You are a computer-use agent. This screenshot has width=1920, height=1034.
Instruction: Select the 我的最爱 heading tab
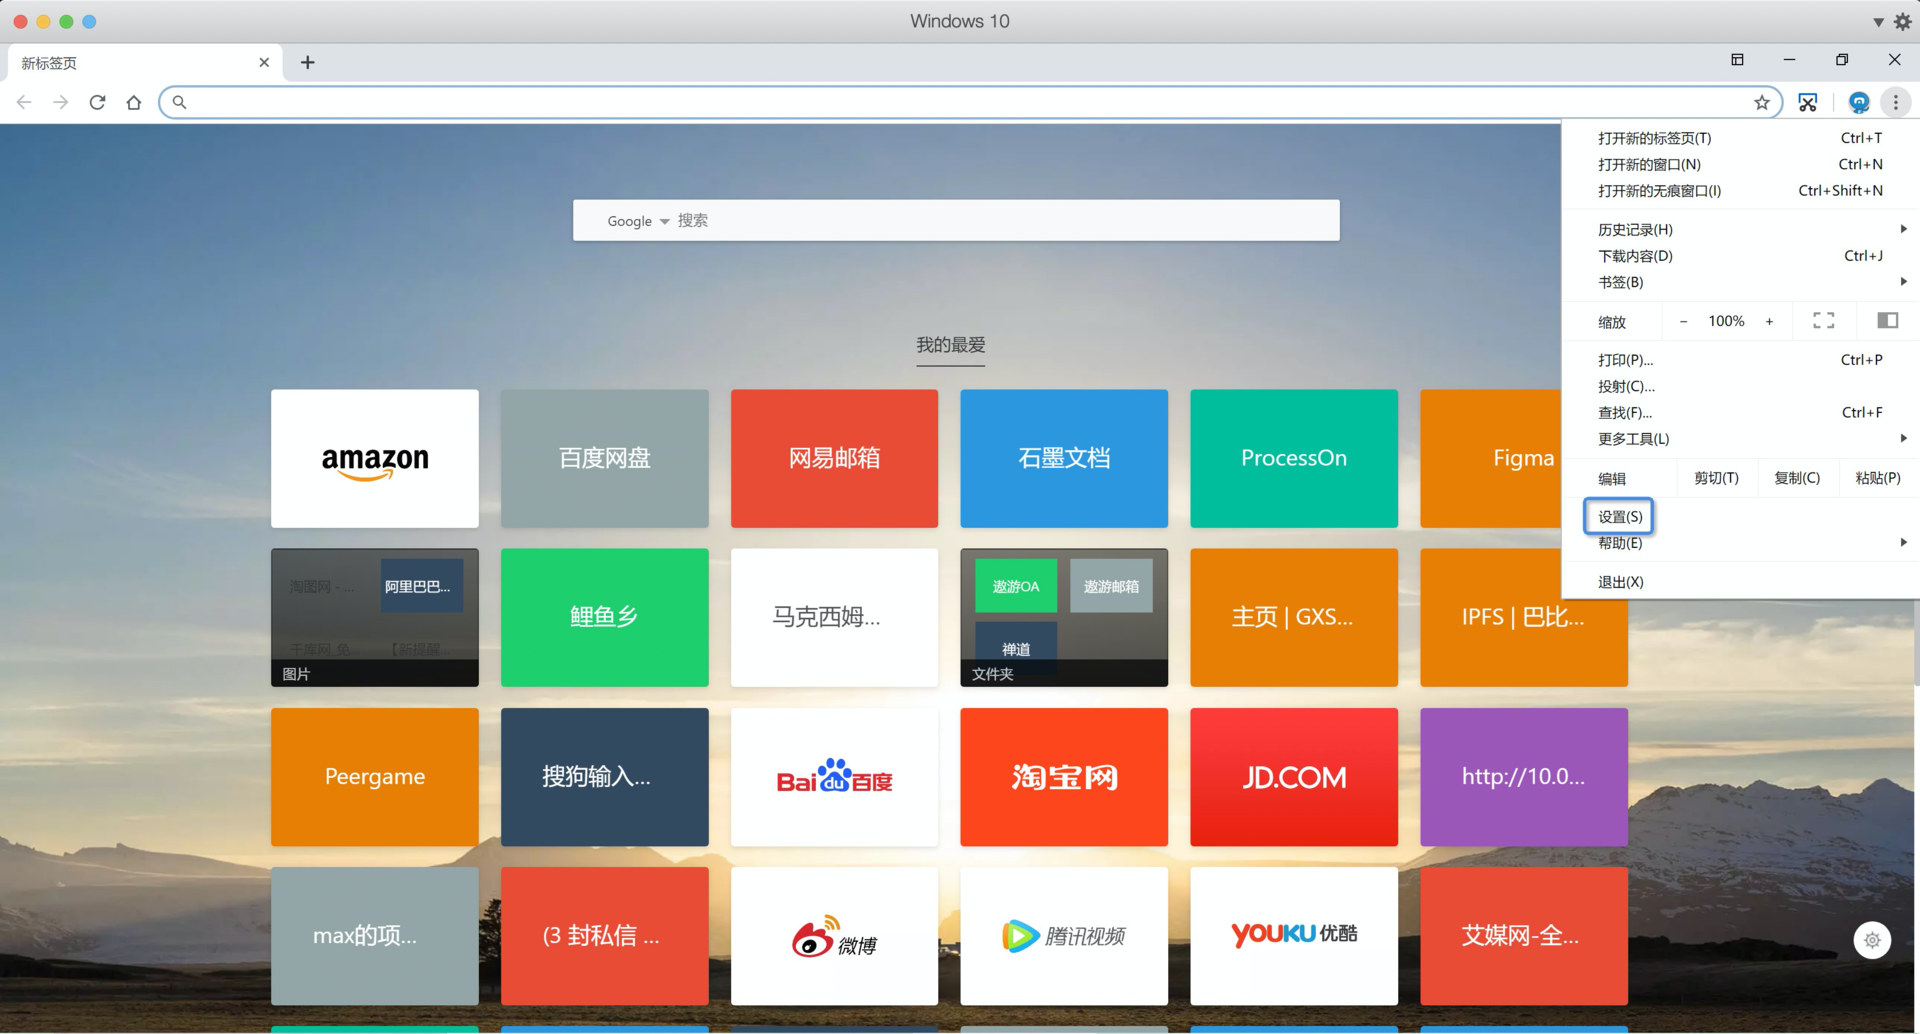click(x=951, y=345)
